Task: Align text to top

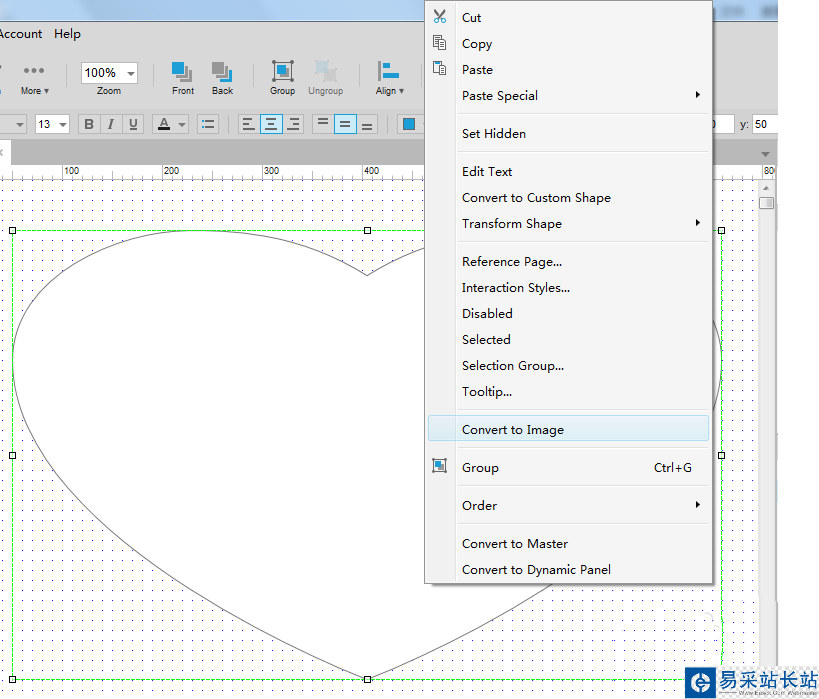Action: coord(323,124)
